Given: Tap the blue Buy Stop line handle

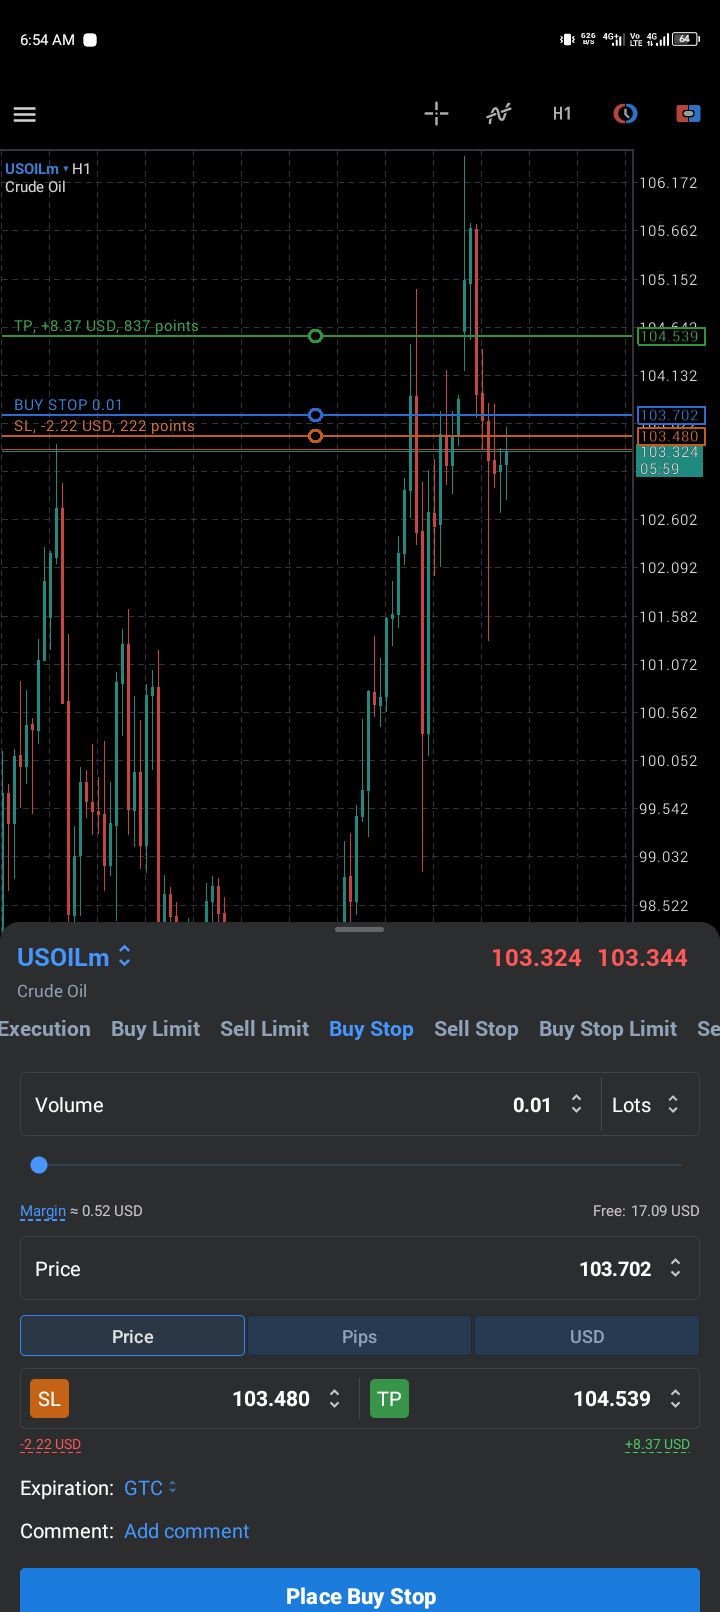Looking at the screenshot, I should pos(315,415).
